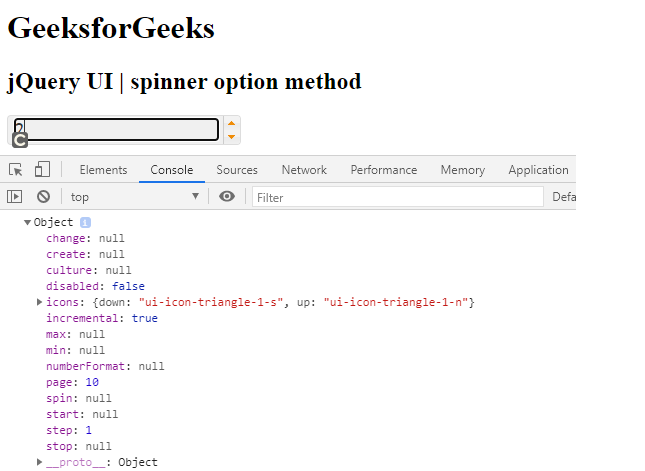Select the Memory tab

pos(462,170)
